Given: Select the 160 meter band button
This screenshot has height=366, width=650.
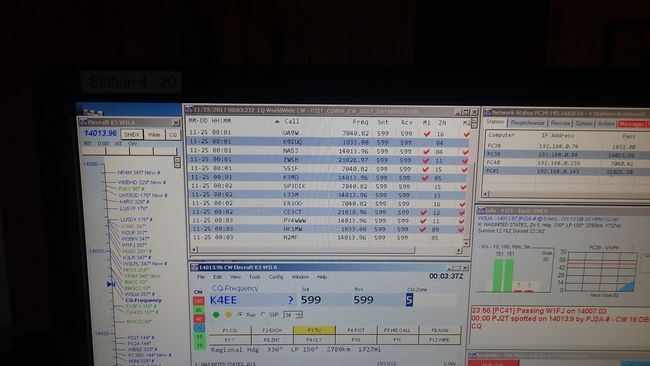Looking at the screenshot, I should [x=199, y=301].
